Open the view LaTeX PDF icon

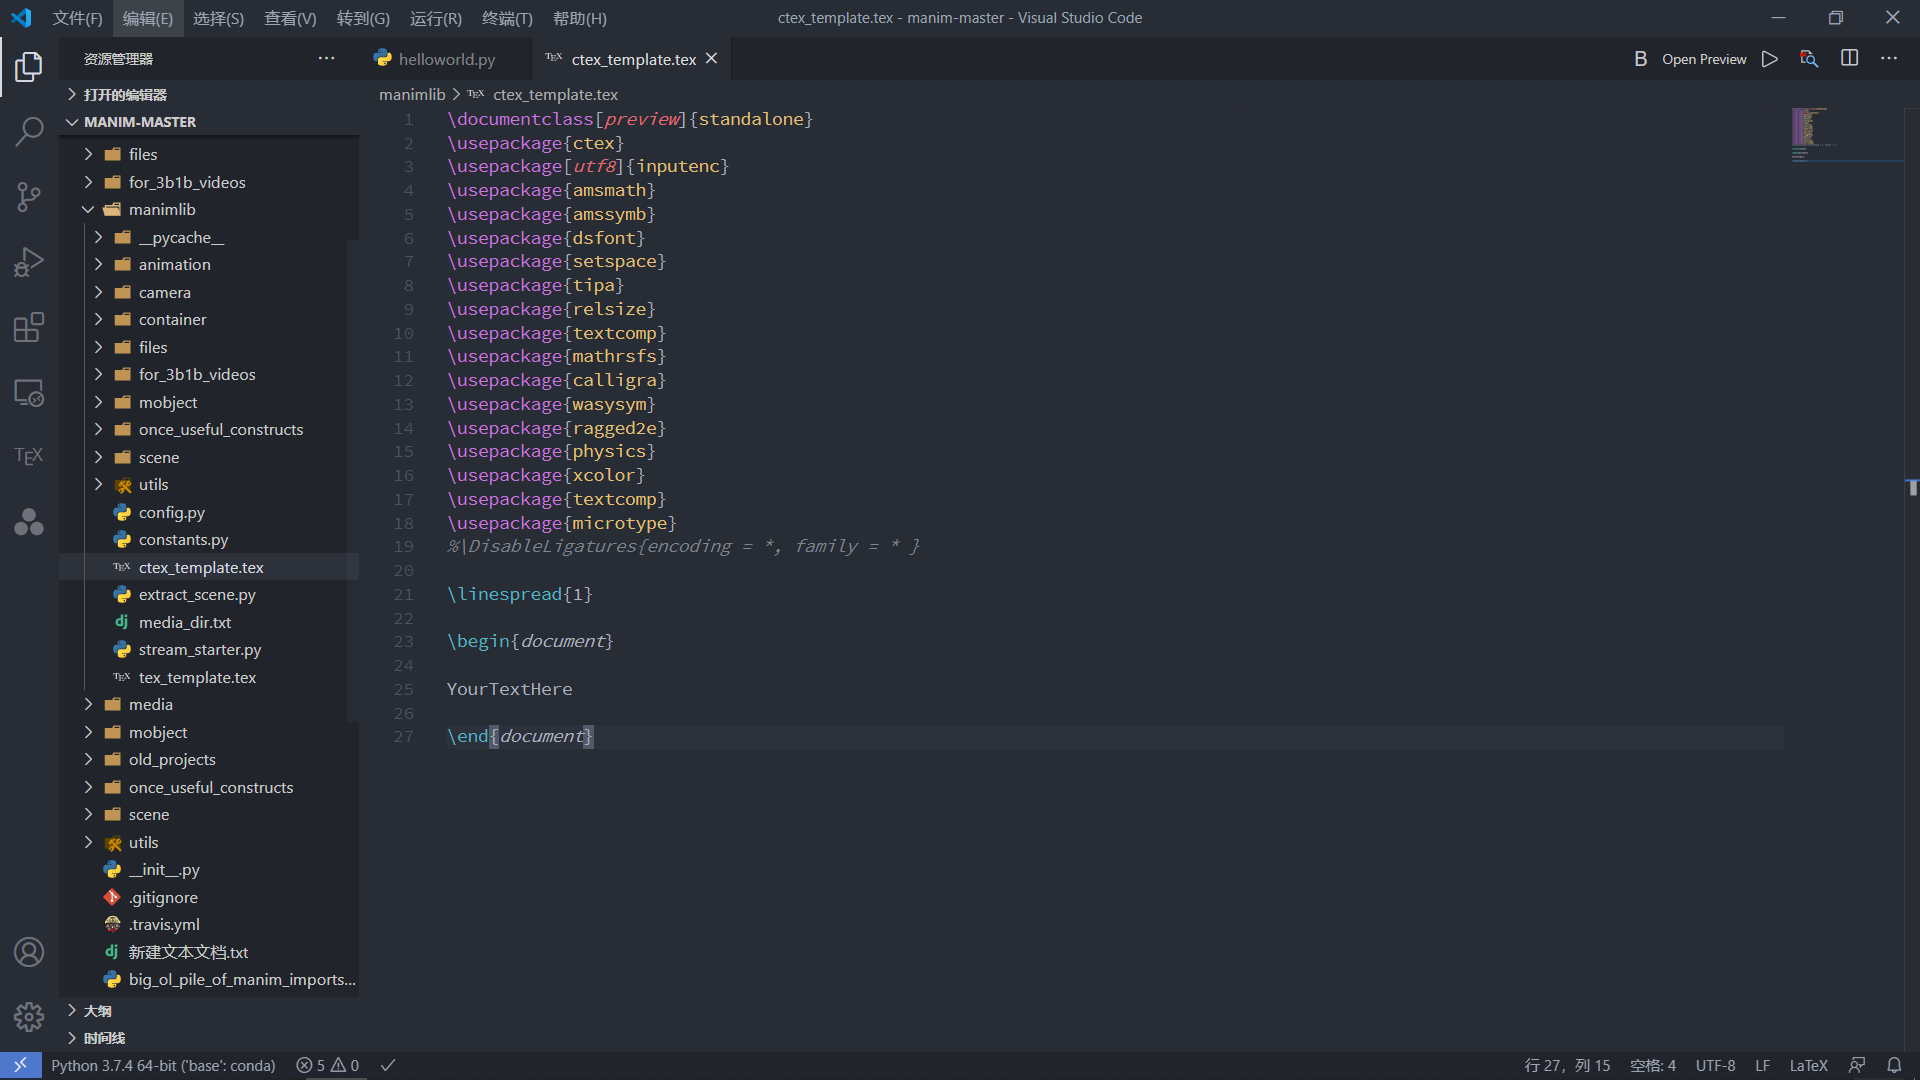(1809, 59)
